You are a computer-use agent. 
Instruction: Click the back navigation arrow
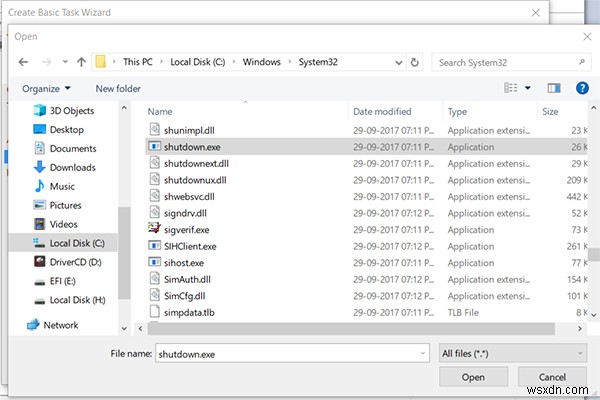(21, 63)
